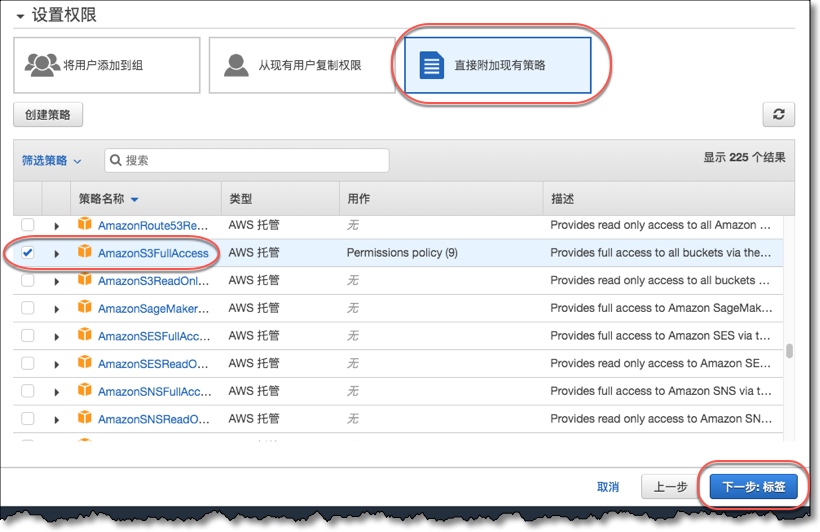Click the policy cube icon for AmazonSESFullAcc
This screenshot has width=820, height=532.
(x=85, y=335)
